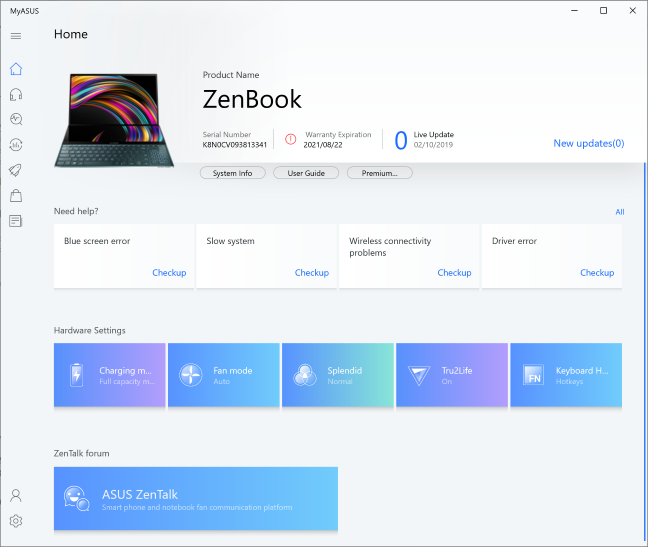Go to Home via sidebar house icon
The width and height of the screenshot is (648, 547).
coord(16,69)
